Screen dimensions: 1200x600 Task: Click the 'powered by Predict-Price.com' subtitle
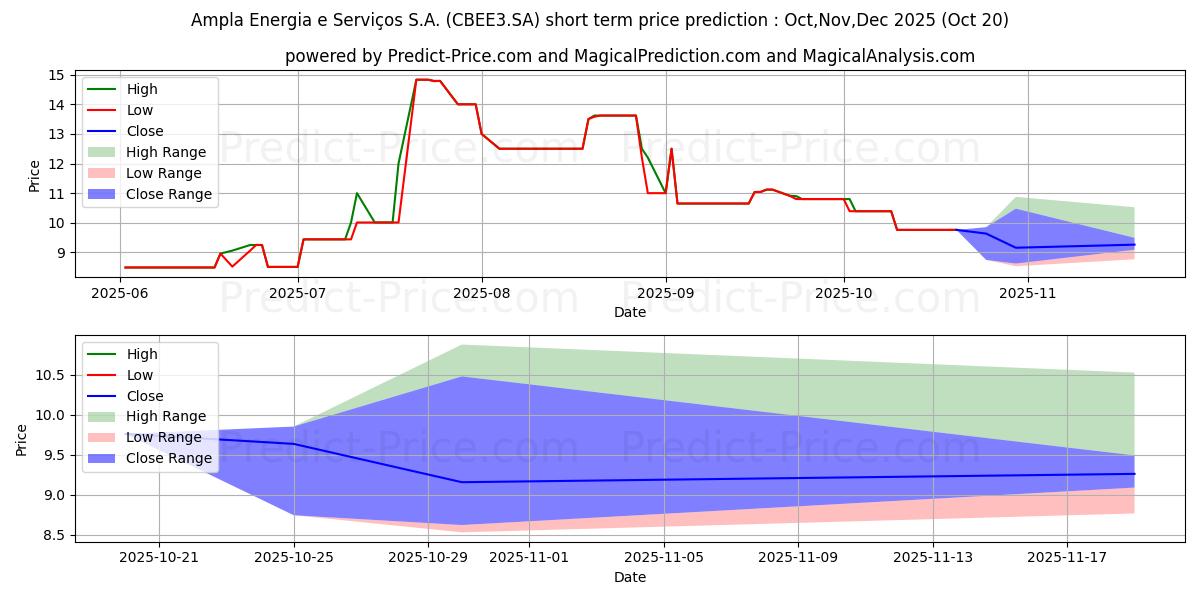(630, 56)
